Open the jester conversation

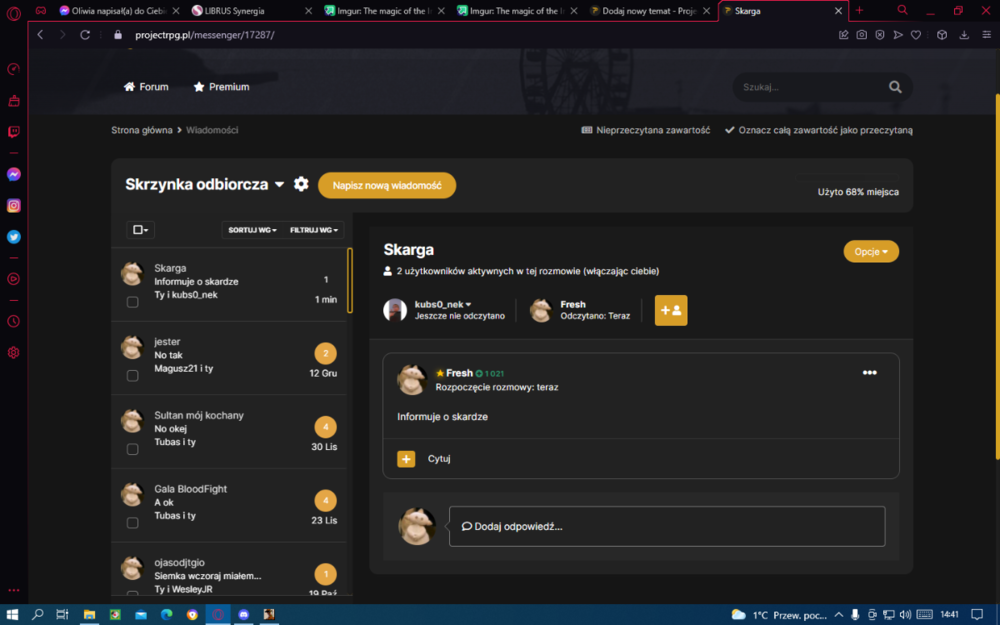click(230, 358)
